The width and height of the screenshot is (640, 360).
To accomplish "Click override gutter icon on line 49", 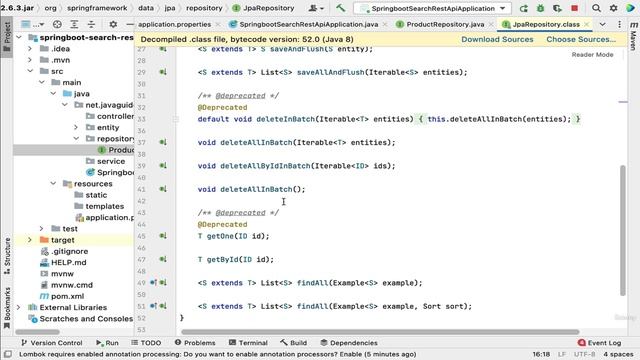I will 153,283.
